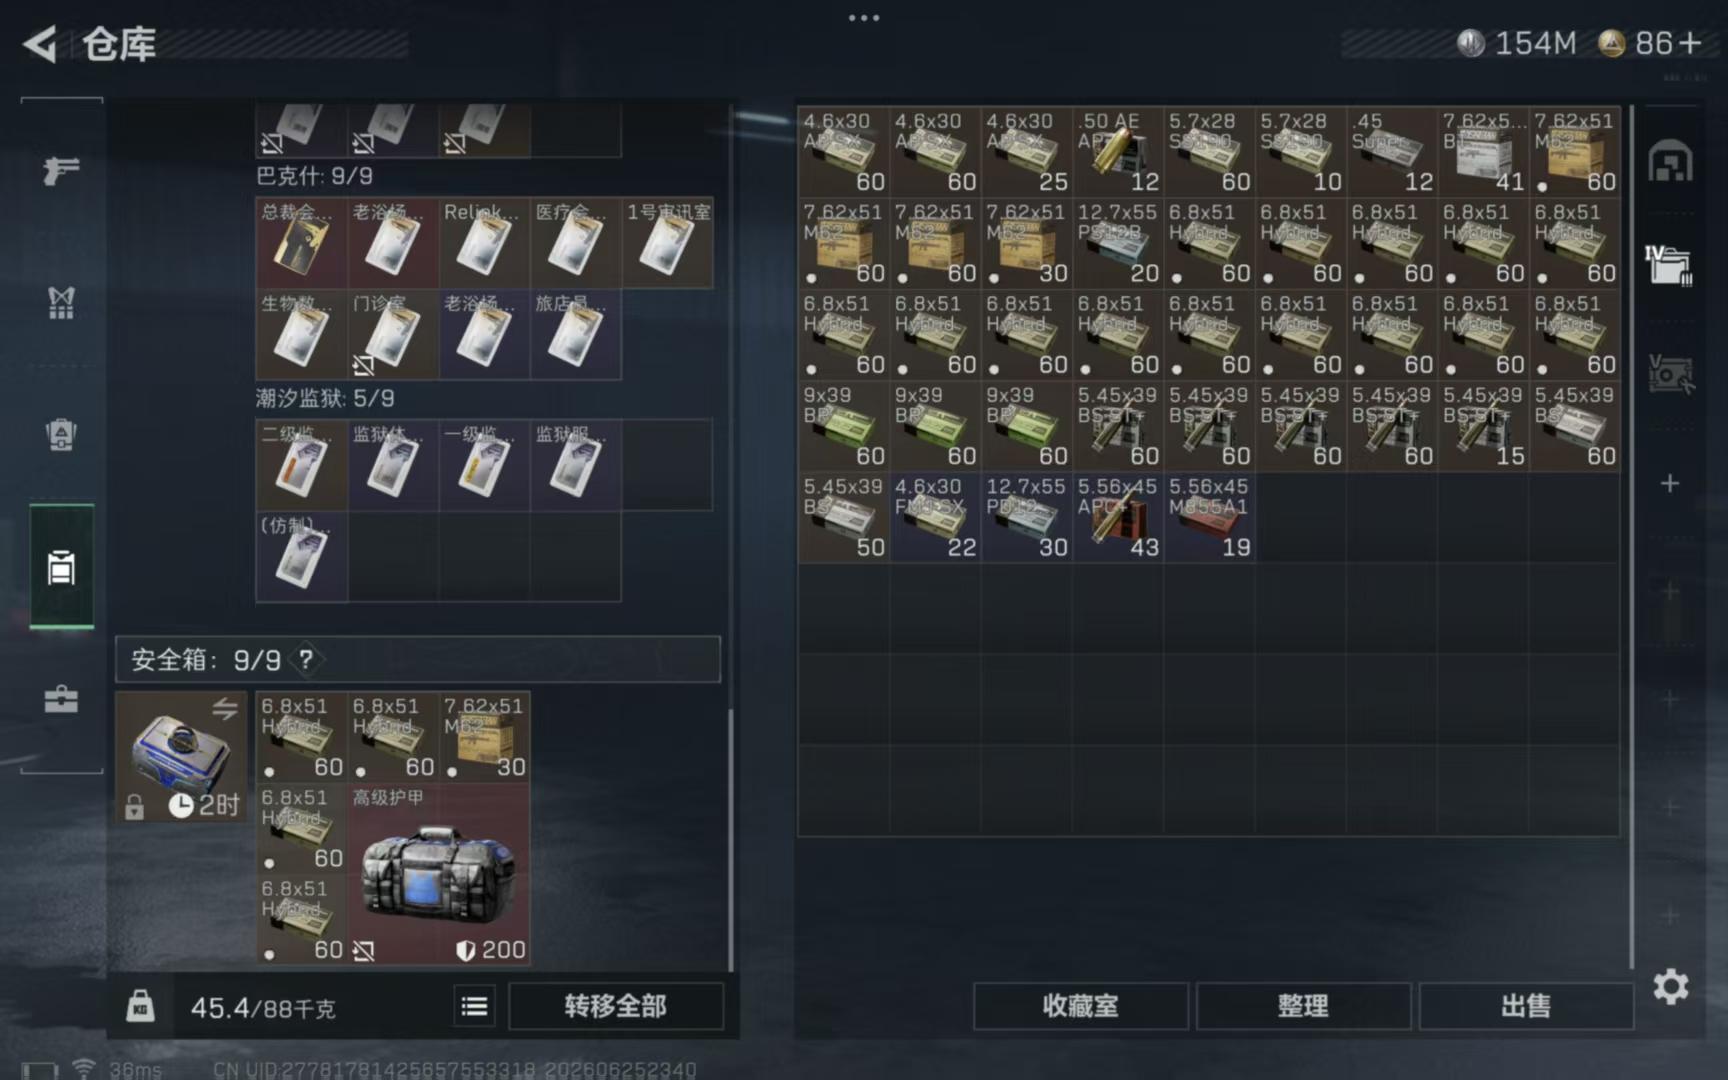Select the 12.7x55 PD12 stack of 30

pyautogui.click(x=1027, y=517)
